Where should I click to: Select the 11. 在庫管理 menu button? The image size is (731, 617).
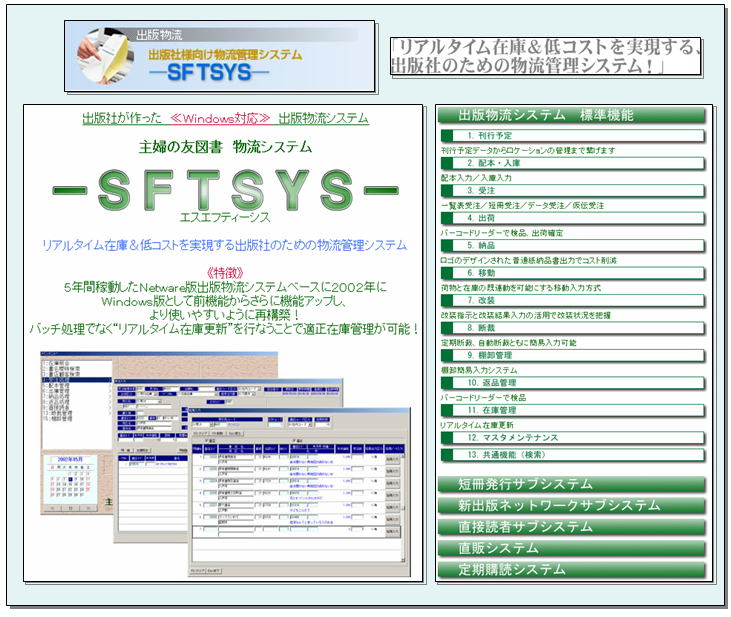(x=572, y=410)
